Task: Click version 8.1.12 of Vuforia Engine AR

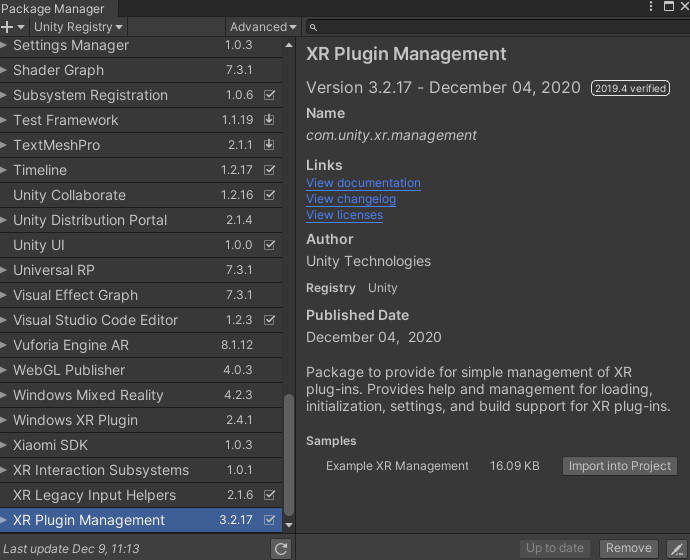Action: (237, 345)
